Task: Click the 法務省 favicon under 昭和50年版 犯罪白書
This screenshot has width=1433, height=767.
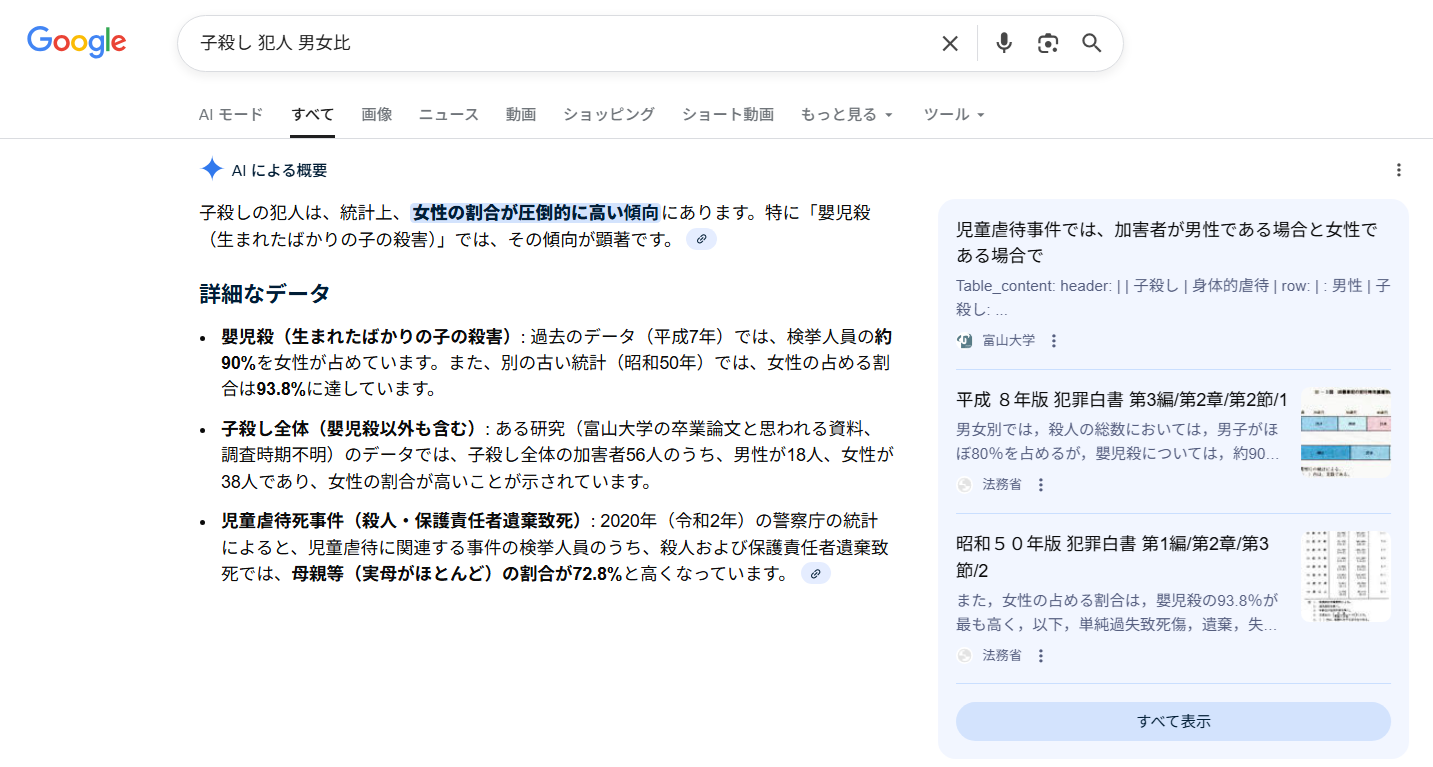Action: click(x=965, y=656)
